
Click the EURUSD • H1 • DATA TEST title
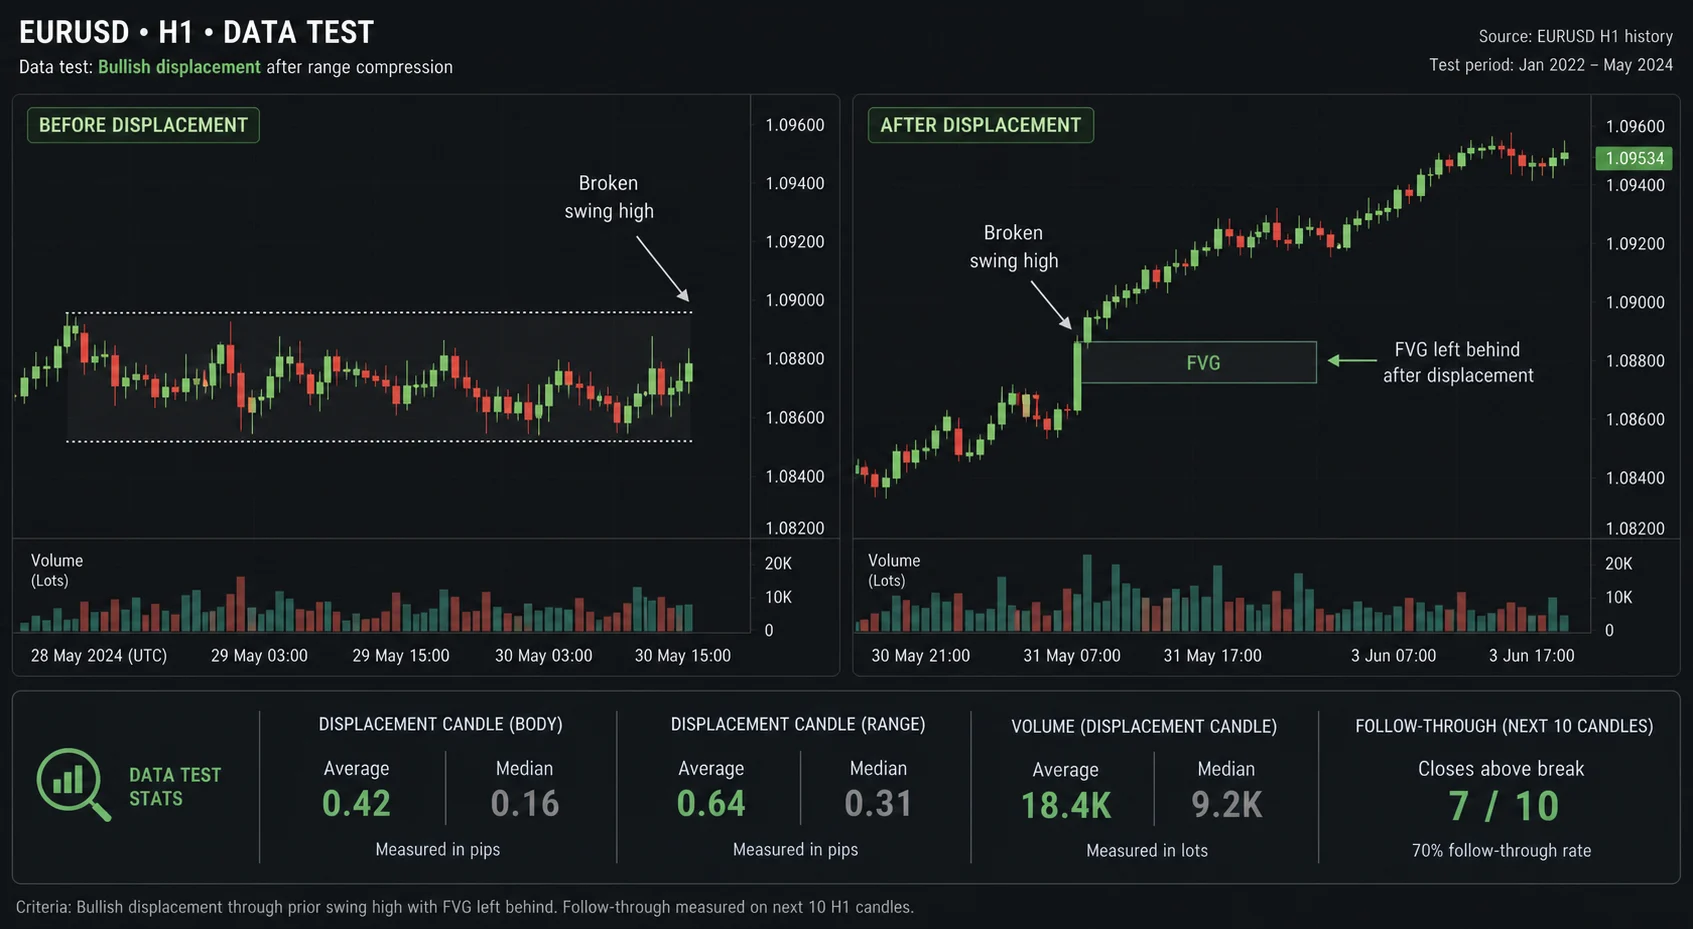coord(196,32)
